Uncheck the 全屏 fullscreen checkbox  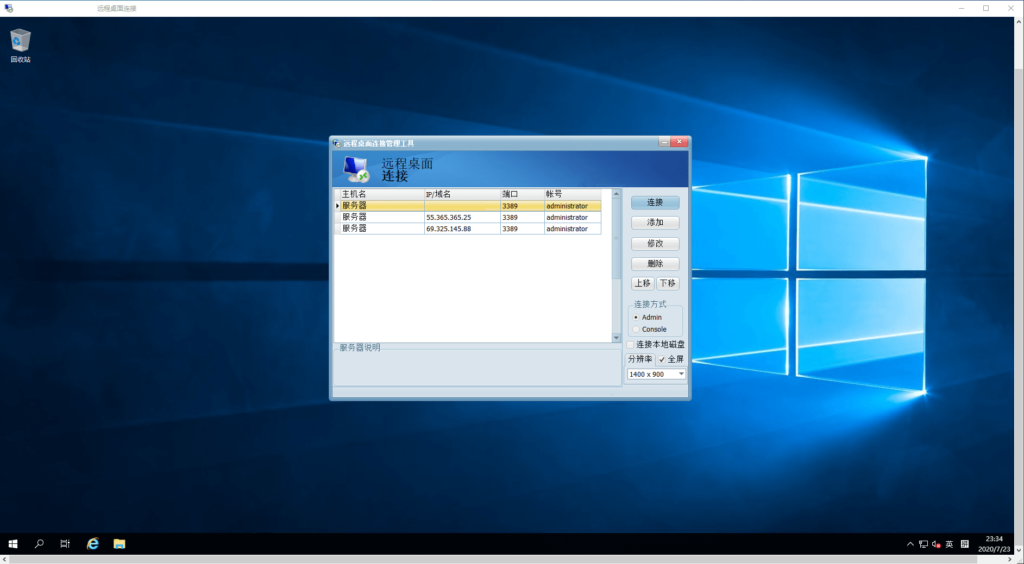point(662,359)
